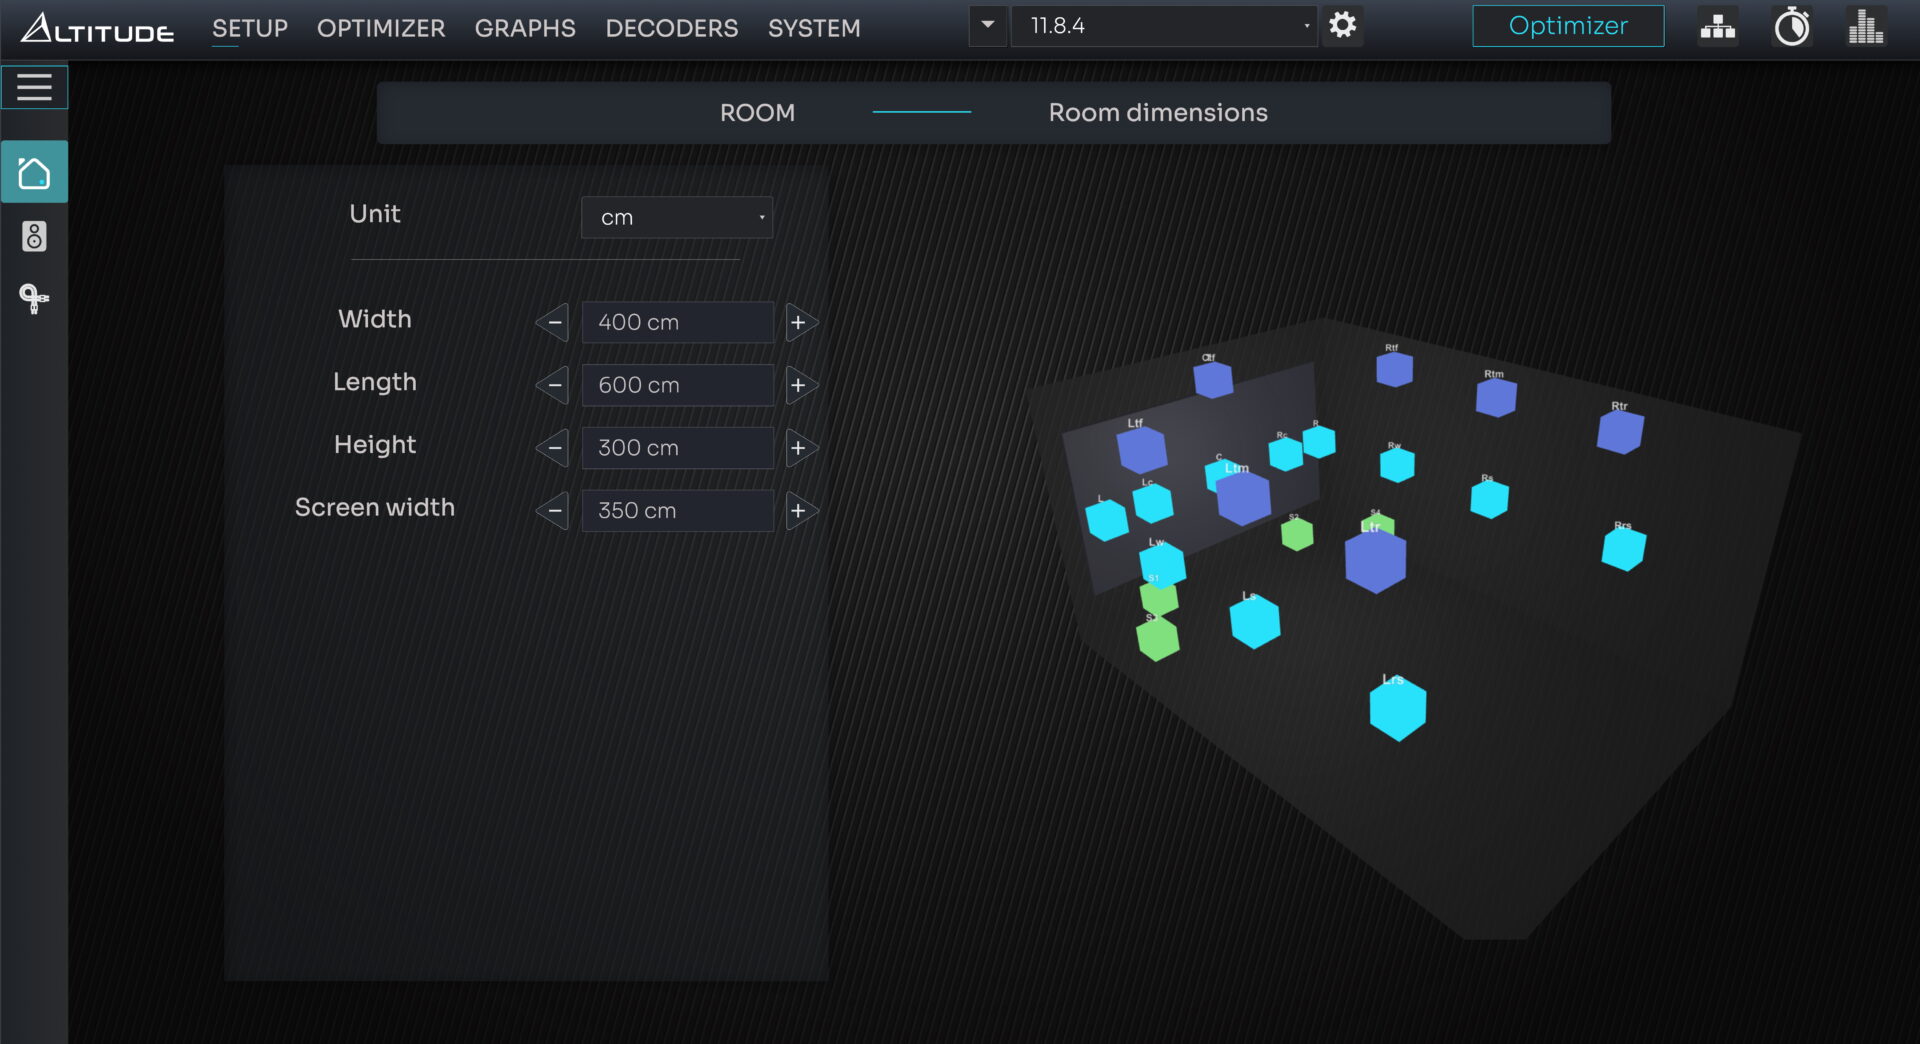This screenshot has width=1920, height=1044.
Task: Click the arrow button left of preset box
Action: tap(987, 26)
